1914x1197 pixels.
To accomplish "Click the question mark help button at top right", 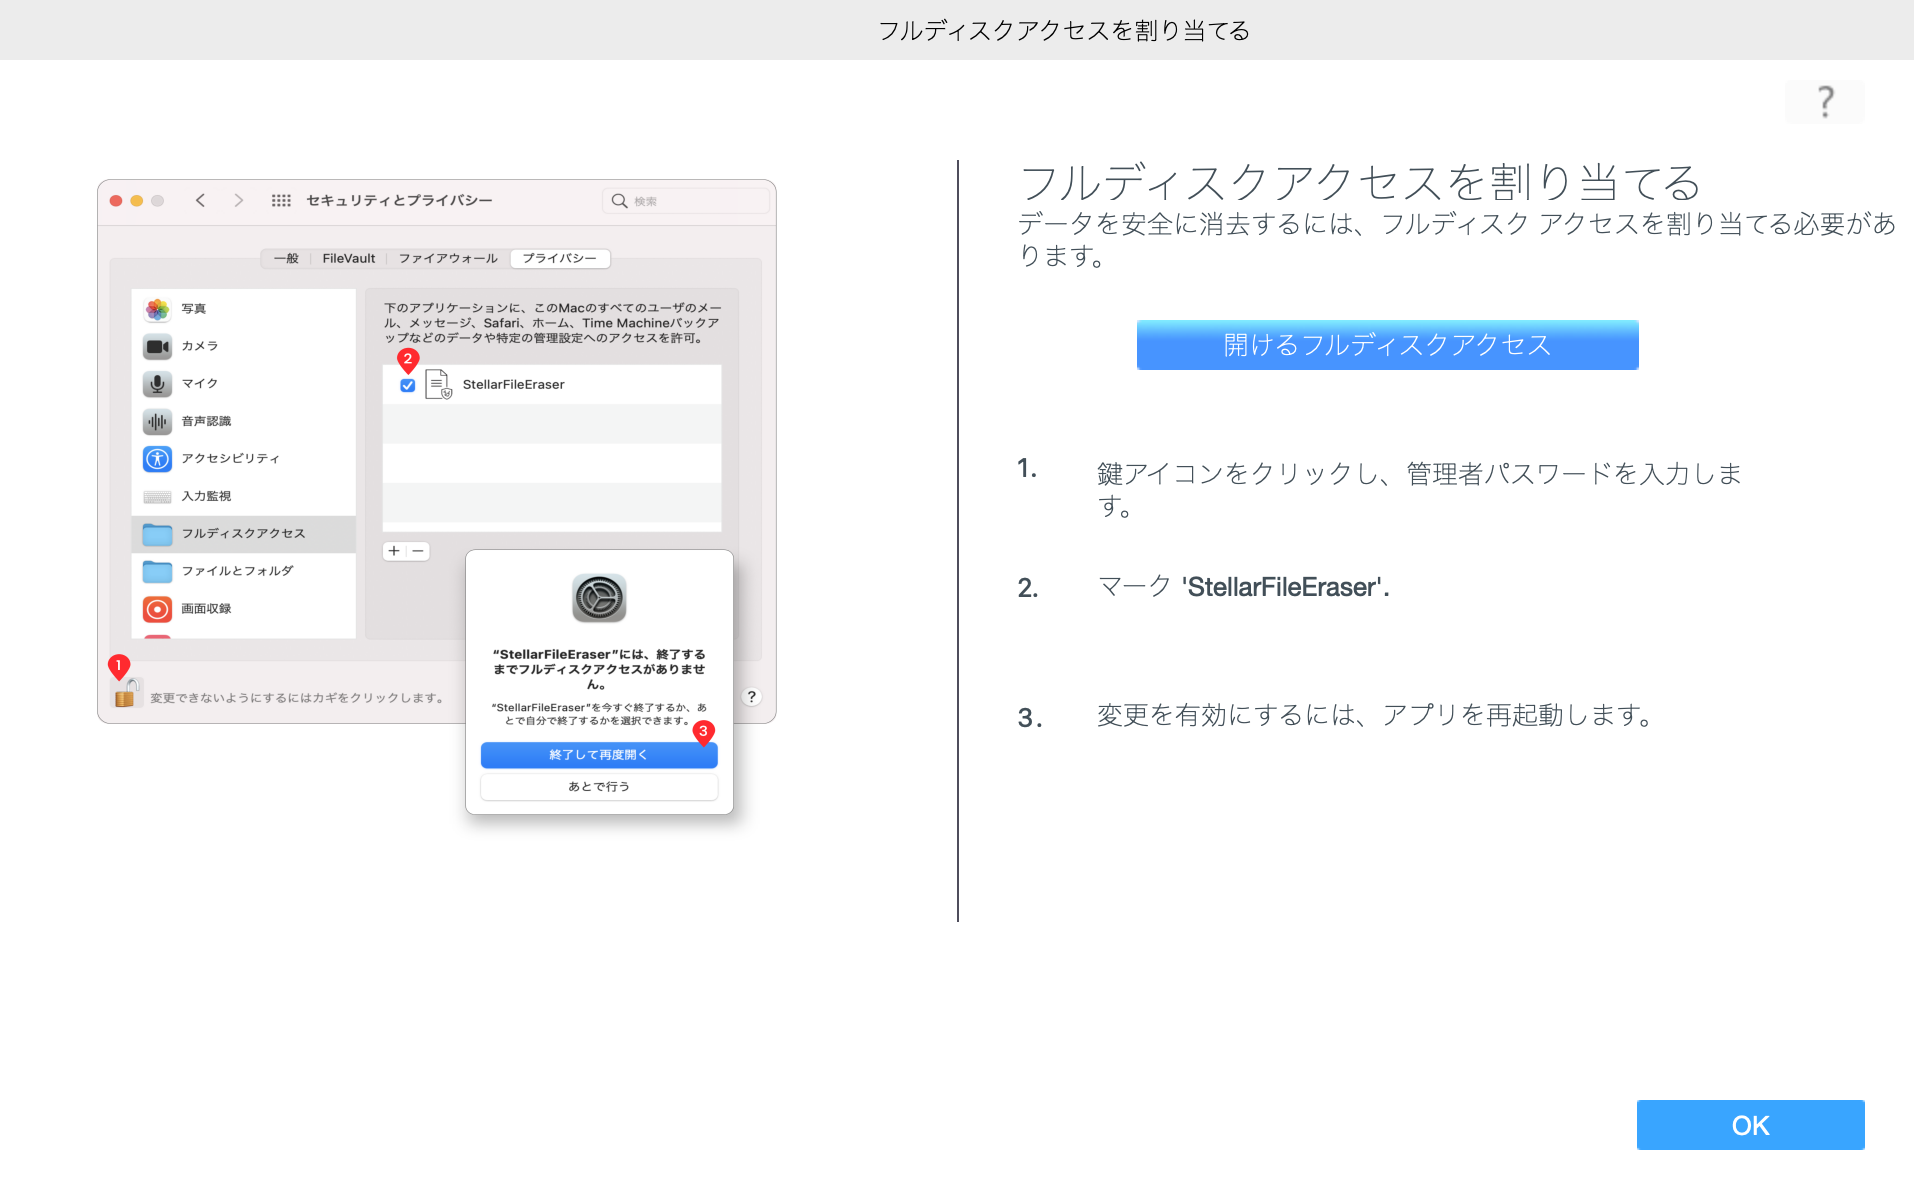I will click(1824, 102).
